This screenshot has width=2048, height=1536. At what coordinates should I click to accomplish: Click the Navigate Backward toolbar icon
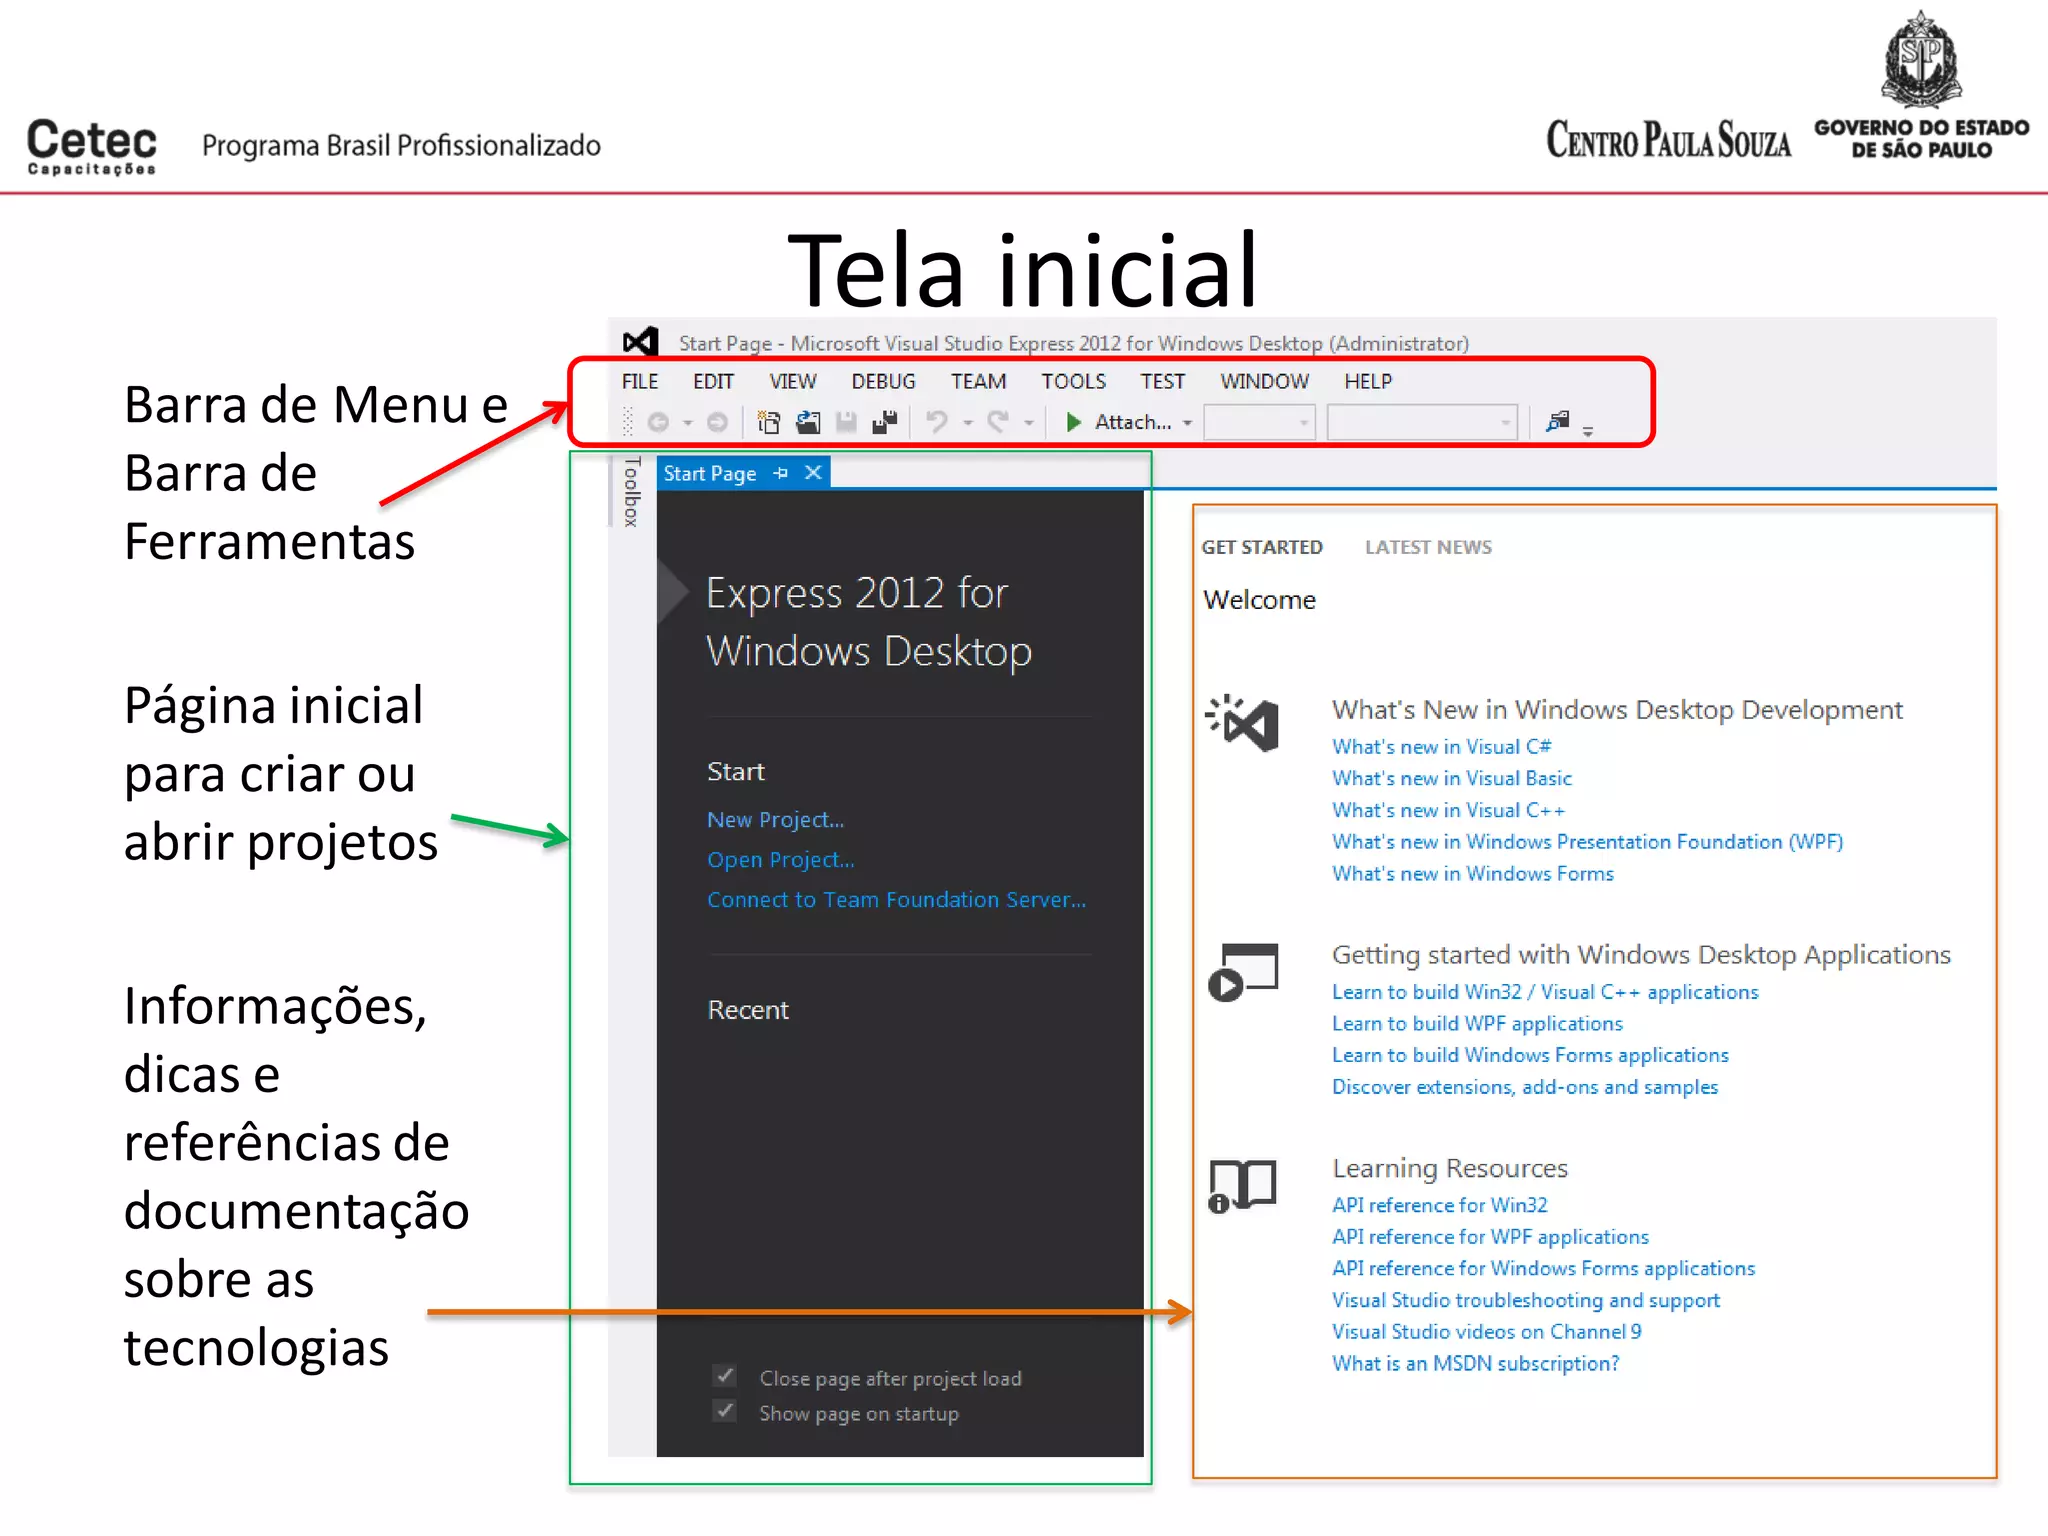pos(658,423)
